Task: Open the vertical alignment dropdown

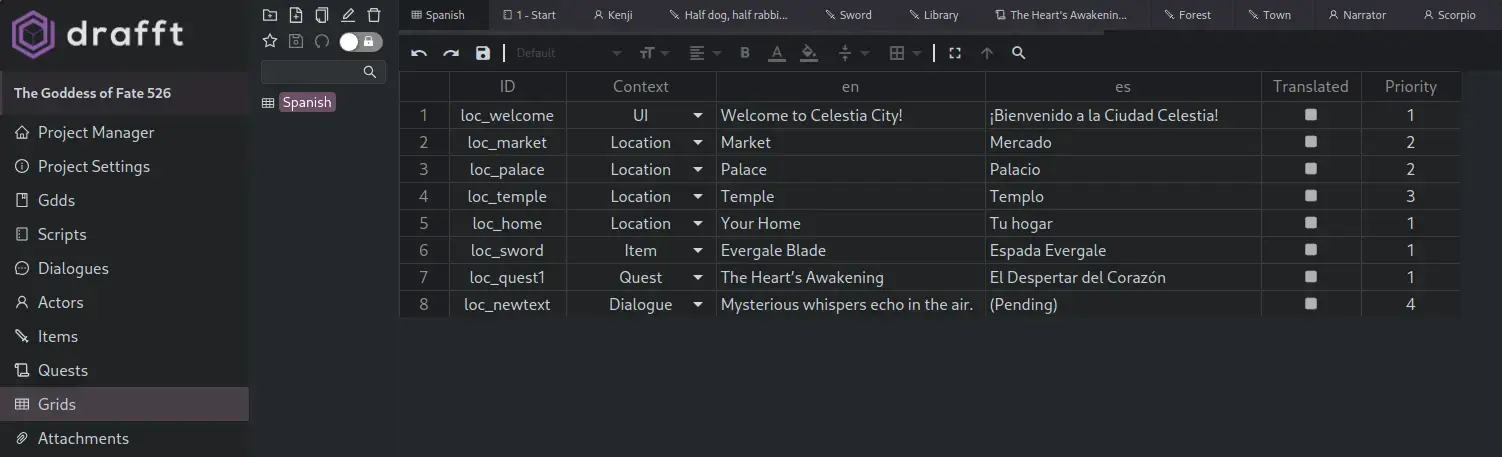Action: pos(853,53)
